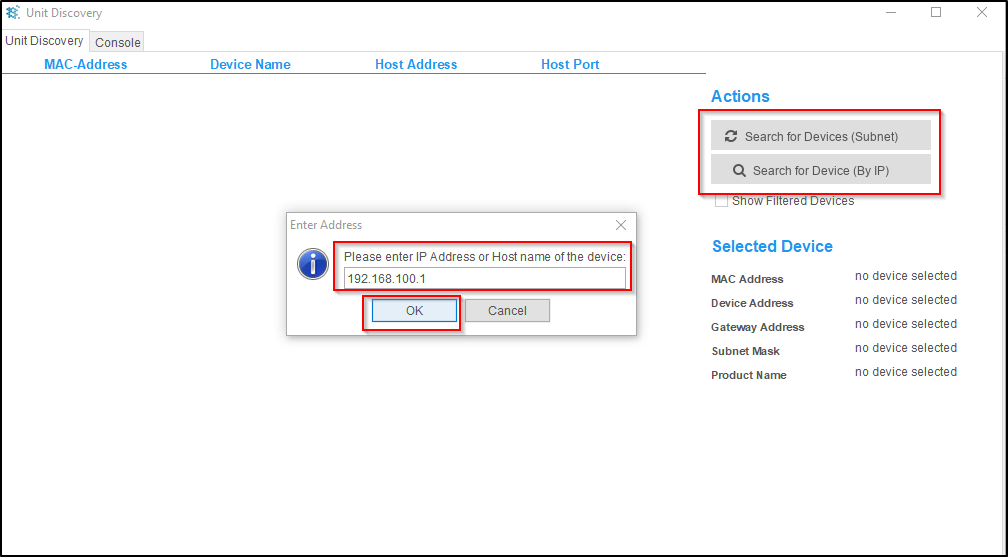
Task: Click the IP address field containing 192.168.100.1
Action: (x=485, y=278)
